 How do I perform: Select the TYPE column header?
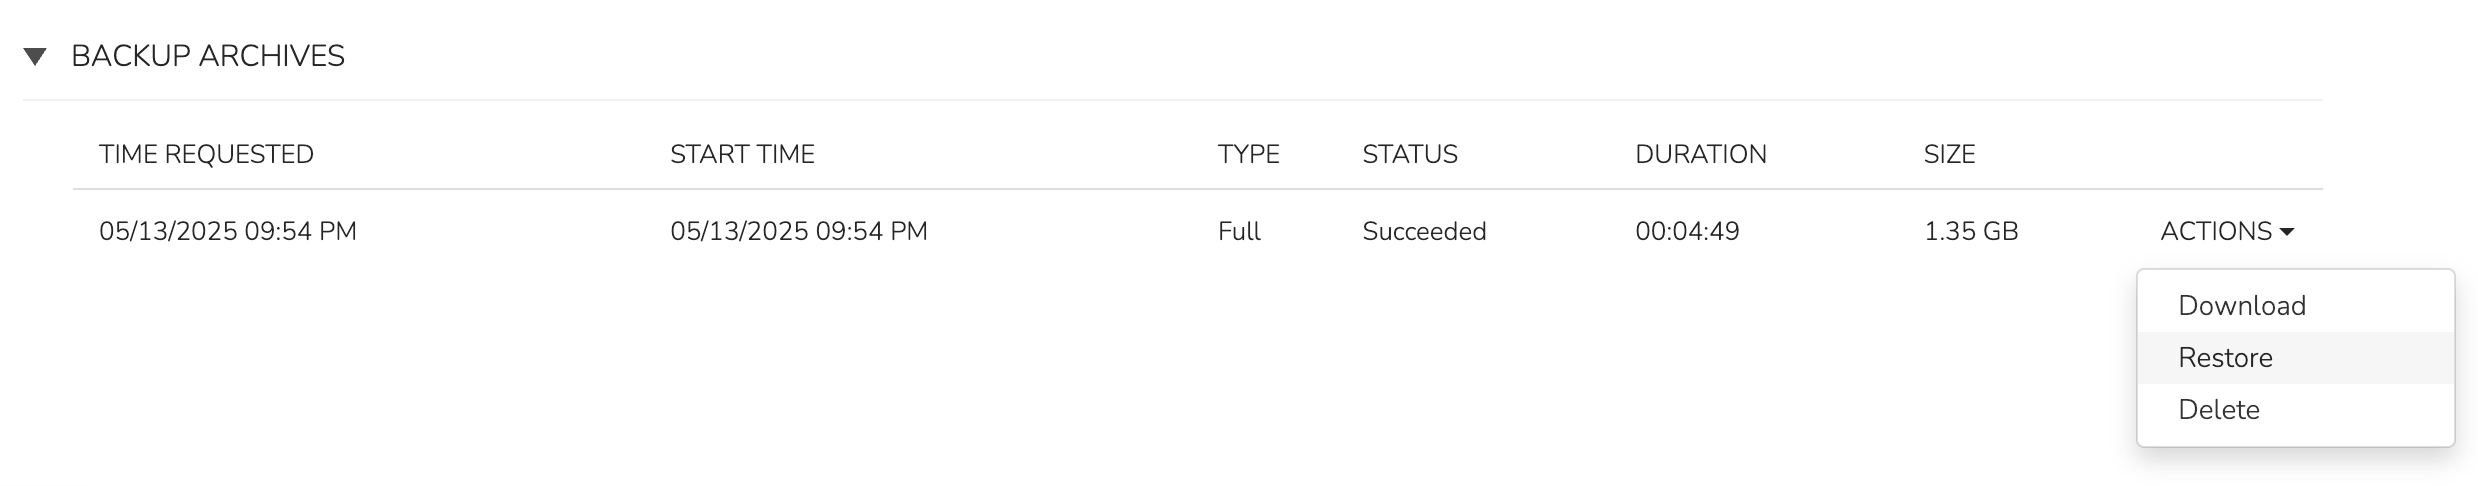point(1248,154)
